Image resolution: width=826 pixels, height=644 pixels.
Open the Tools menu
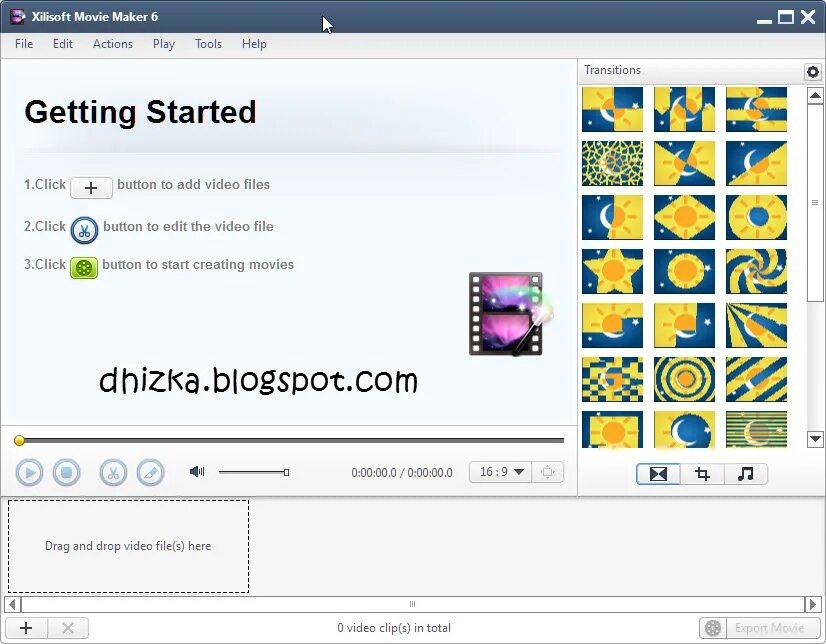pos(208,44)
